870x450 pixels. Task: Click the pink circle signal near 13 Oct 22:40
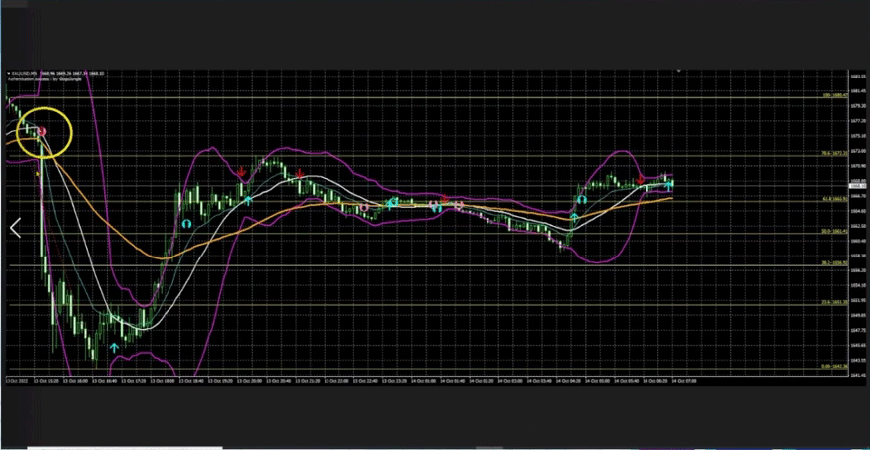pyautogui.click(x=363, y=208)
